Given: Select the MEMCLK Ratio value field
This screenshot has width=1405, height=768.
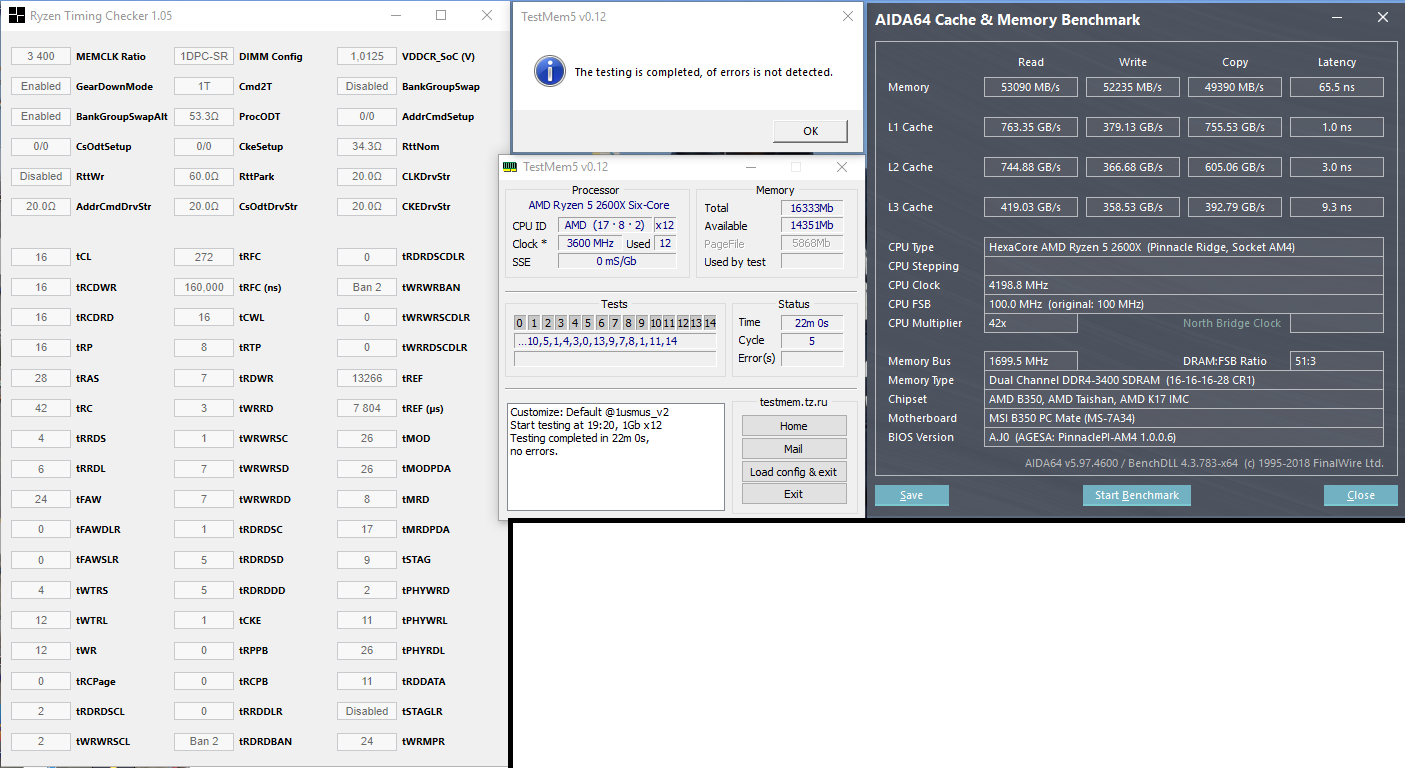Looking at the screenshot, I should (x=41, y=56).
